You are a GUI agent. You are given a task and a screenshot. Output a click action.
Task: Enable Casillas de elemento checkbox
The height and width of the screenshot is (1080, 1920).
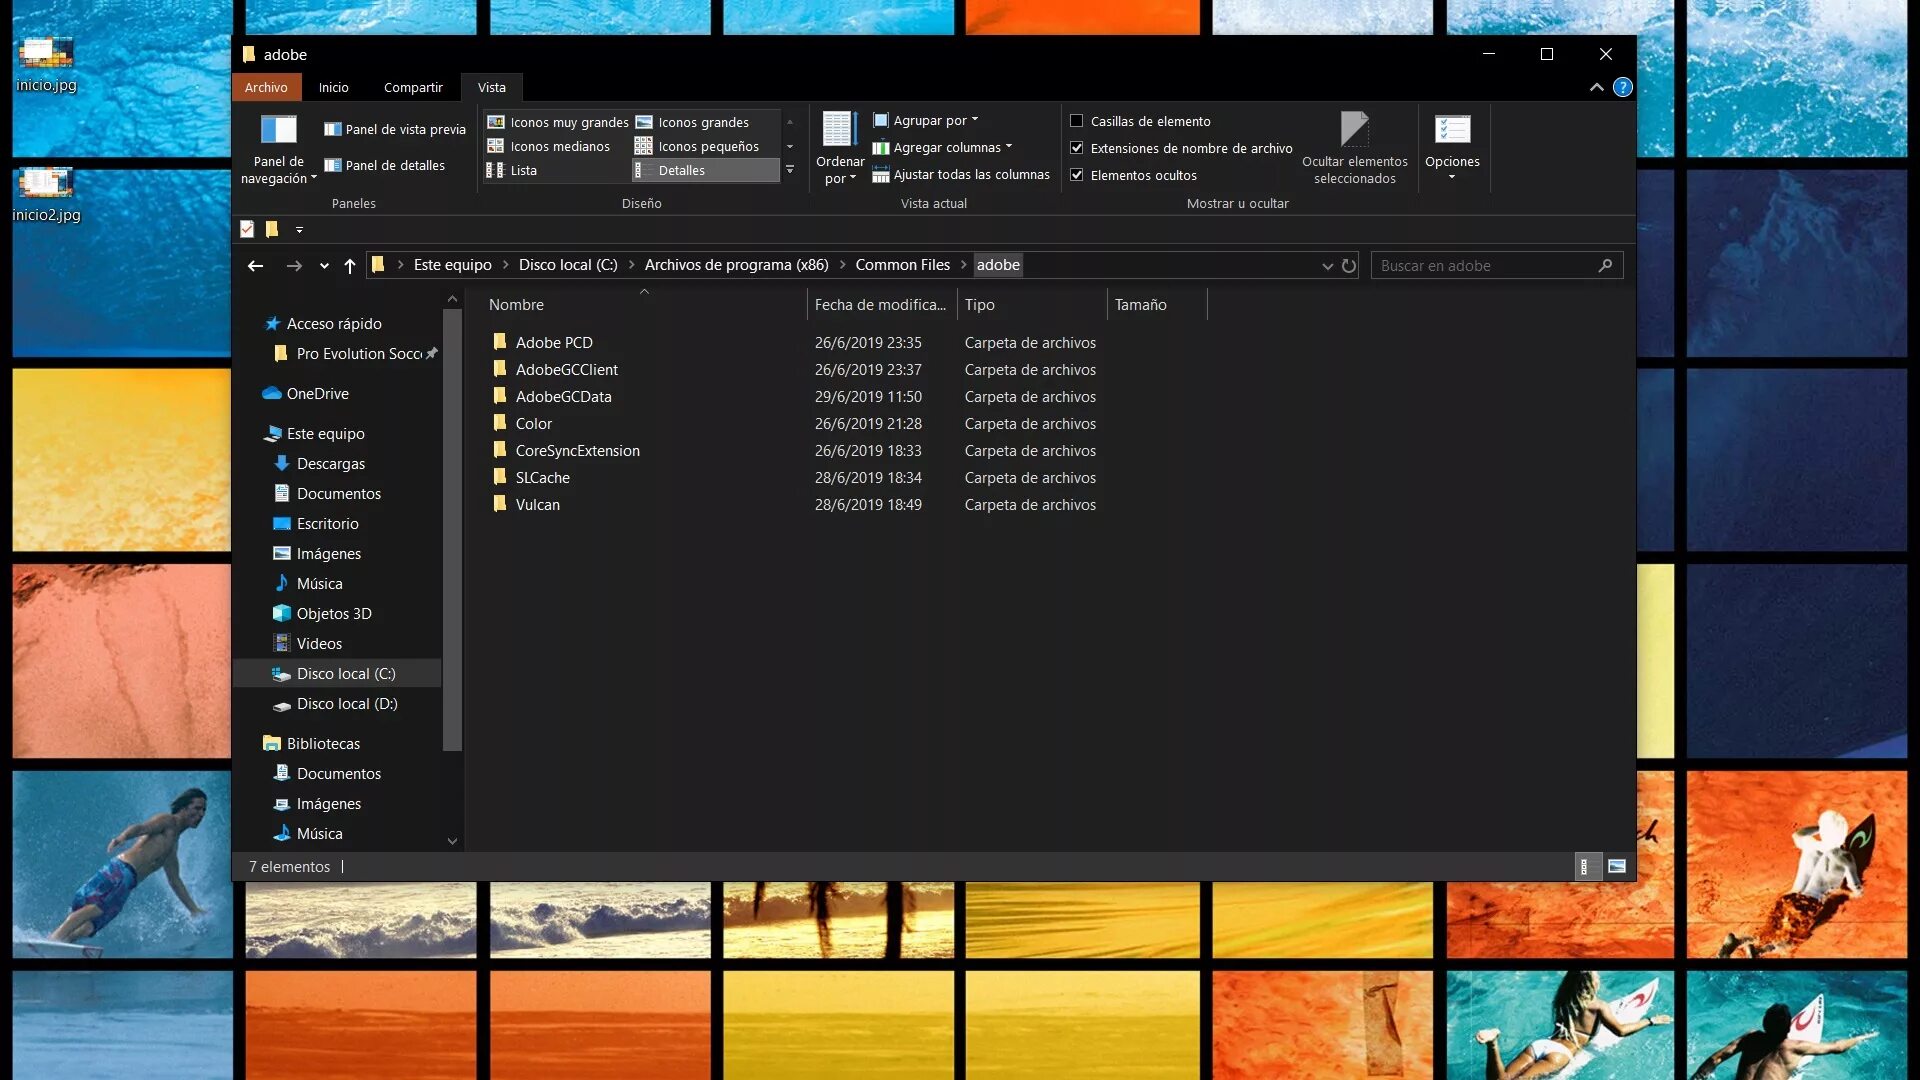pyautogui.click(x=1077, y=121)
